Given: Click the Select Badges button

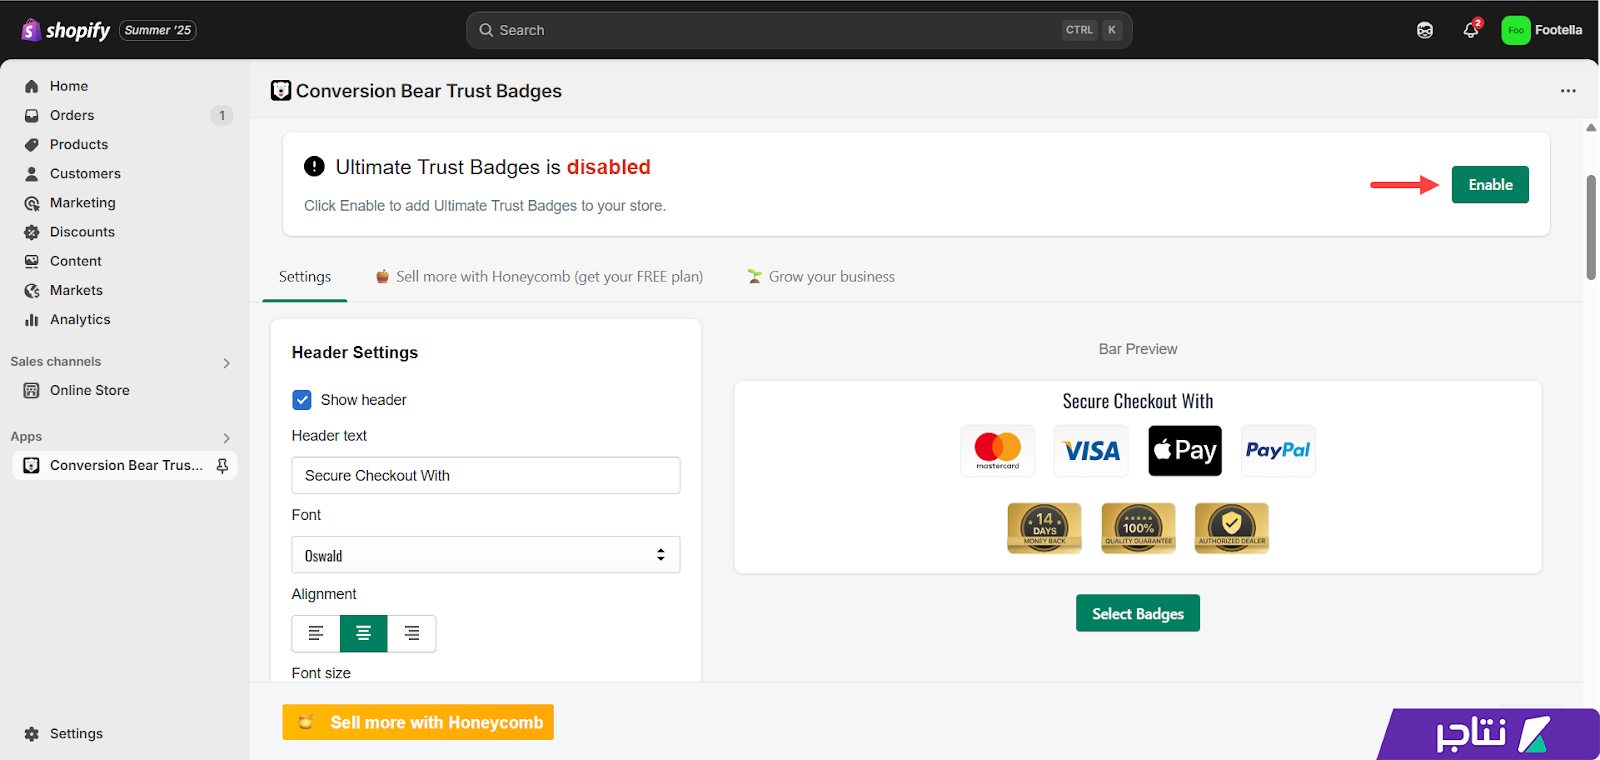Looking at the screenshot, I should tap(1138, 613).
